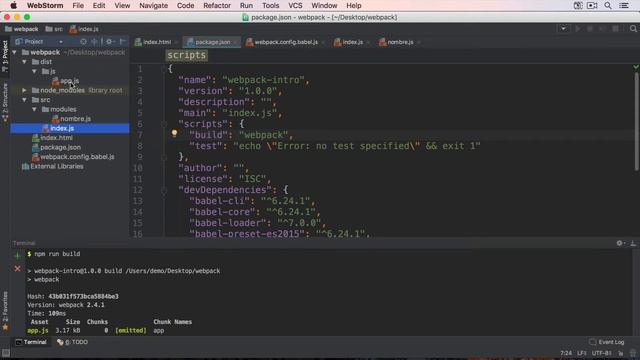This screenshot has height=360, width=640.
Task: Fold the scripts block at line 6
Action: pyautogui.click(x=164, y=124)
